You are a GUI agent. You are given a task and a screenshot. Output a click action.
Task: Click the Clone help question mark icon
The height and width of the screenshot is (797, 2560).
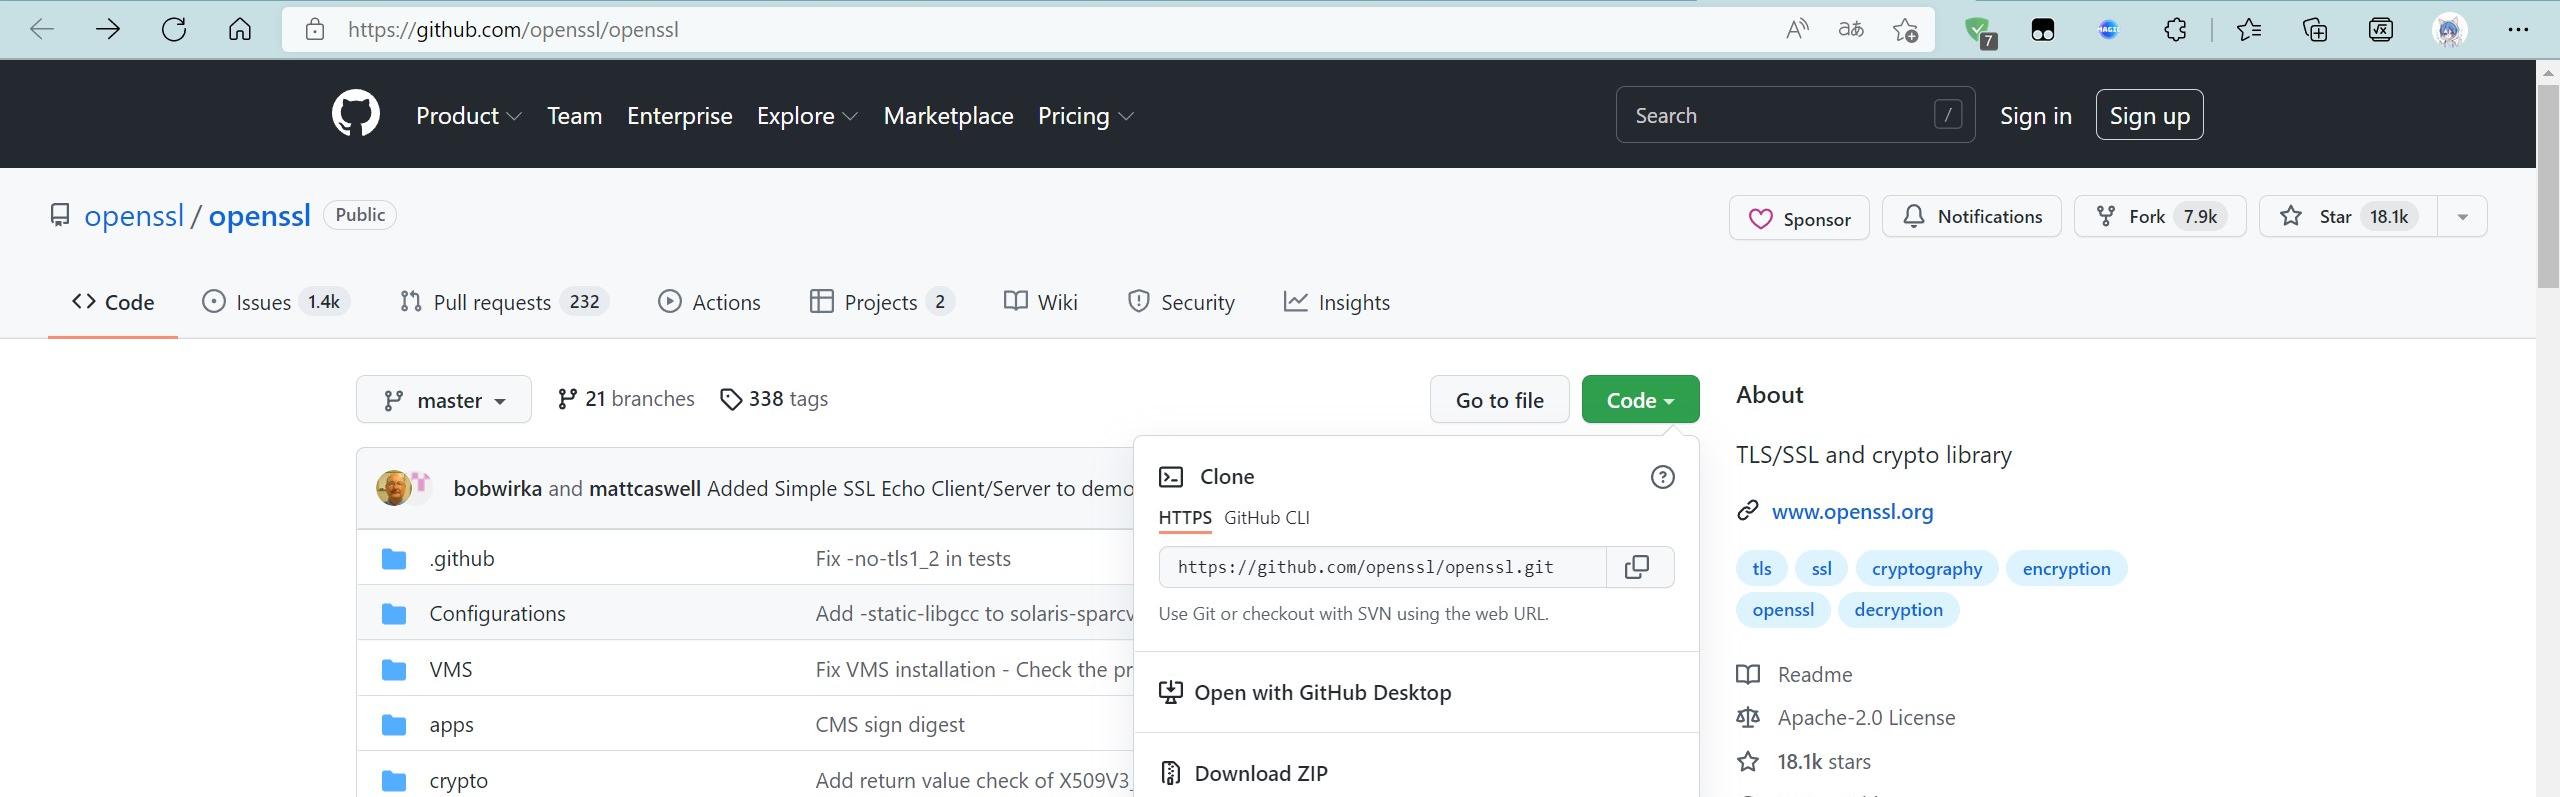click(x=1662, y=477)
